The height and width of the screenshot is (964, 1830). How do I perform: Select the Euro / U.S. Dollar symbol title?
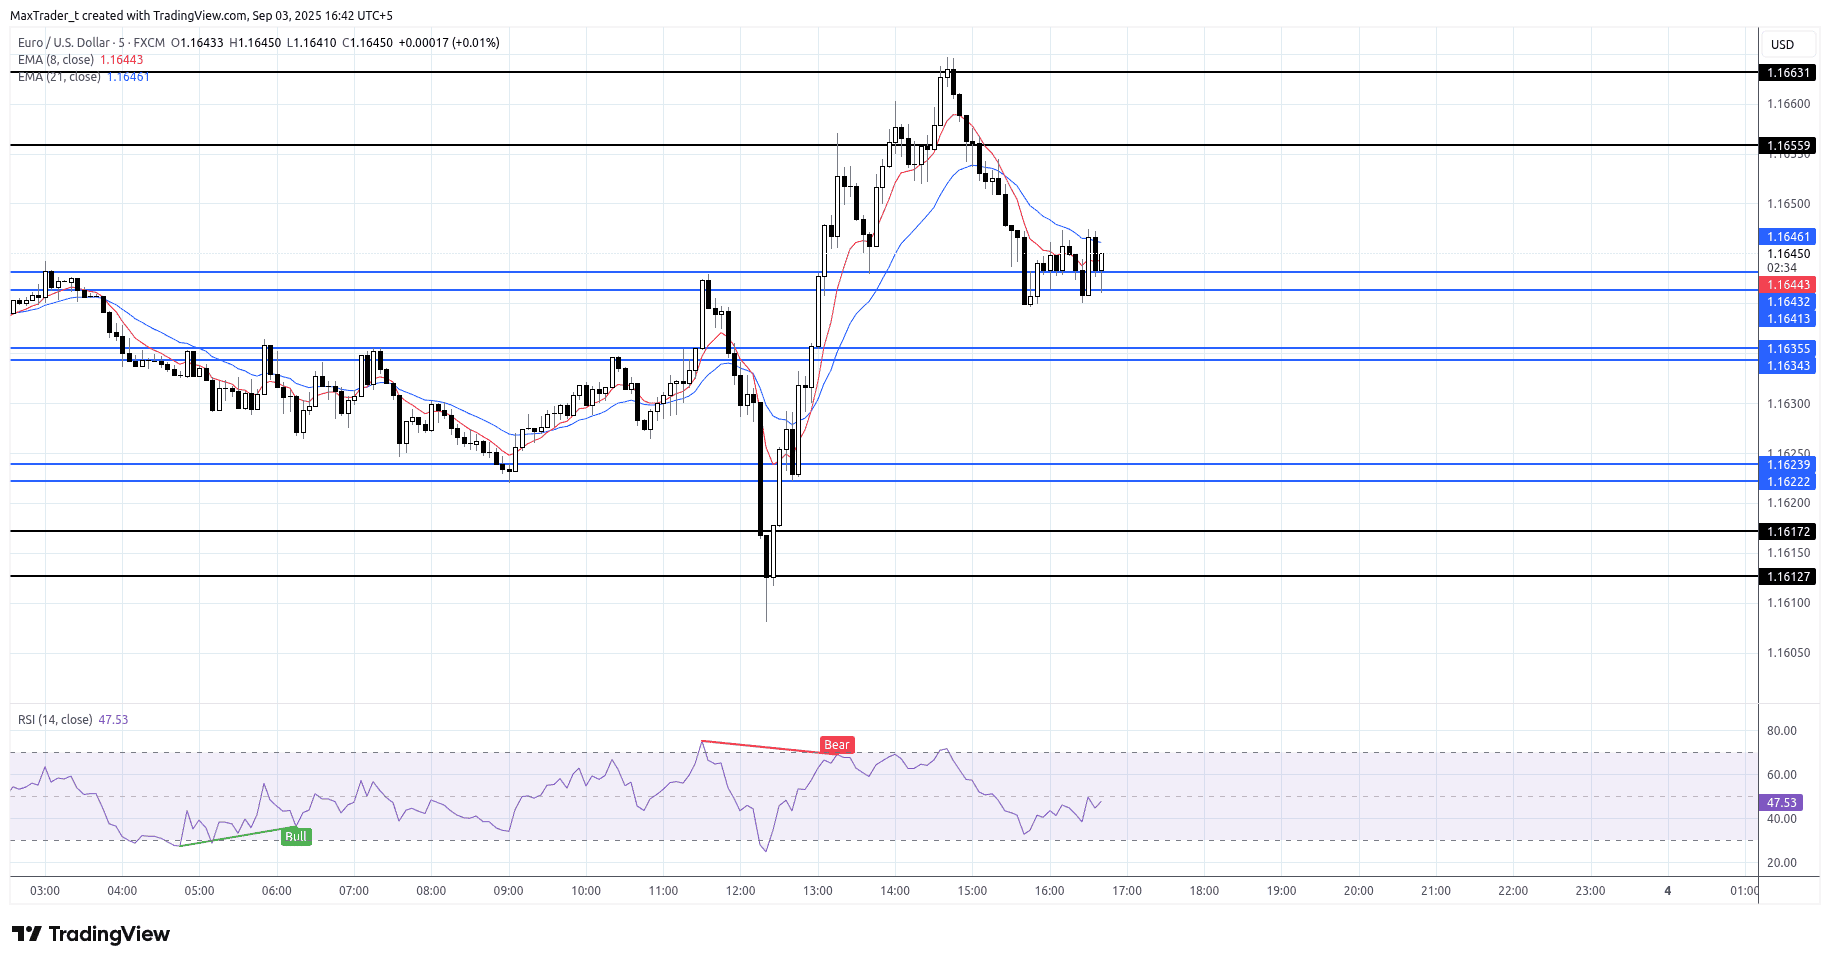[64, 43]
